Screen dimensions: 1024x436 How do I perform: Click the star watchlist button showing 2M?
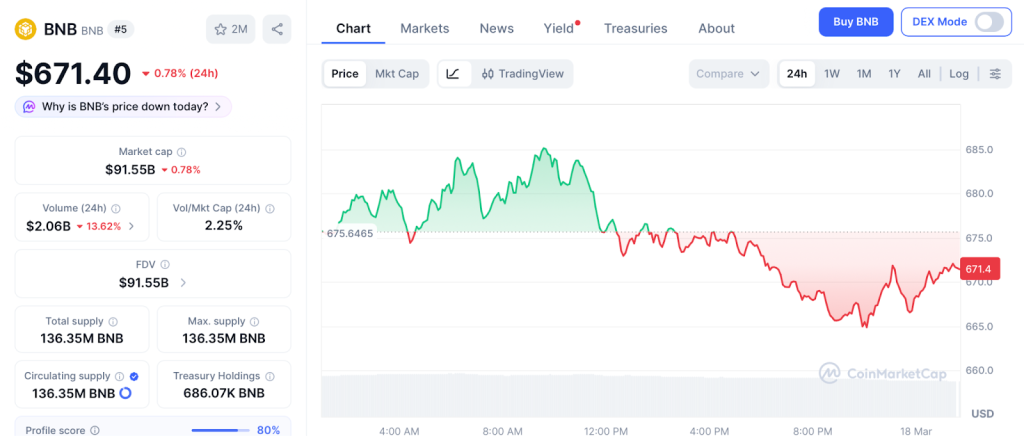coord(231,29)
